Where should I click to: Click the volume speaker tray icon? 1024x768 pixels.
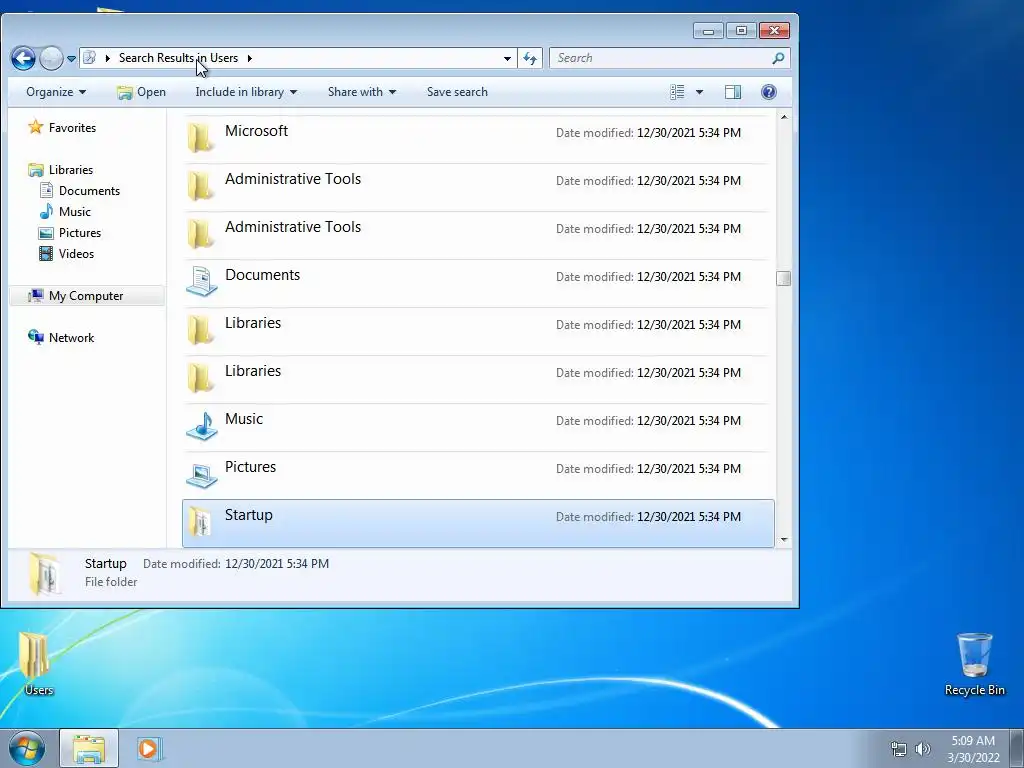coord(923,749)
